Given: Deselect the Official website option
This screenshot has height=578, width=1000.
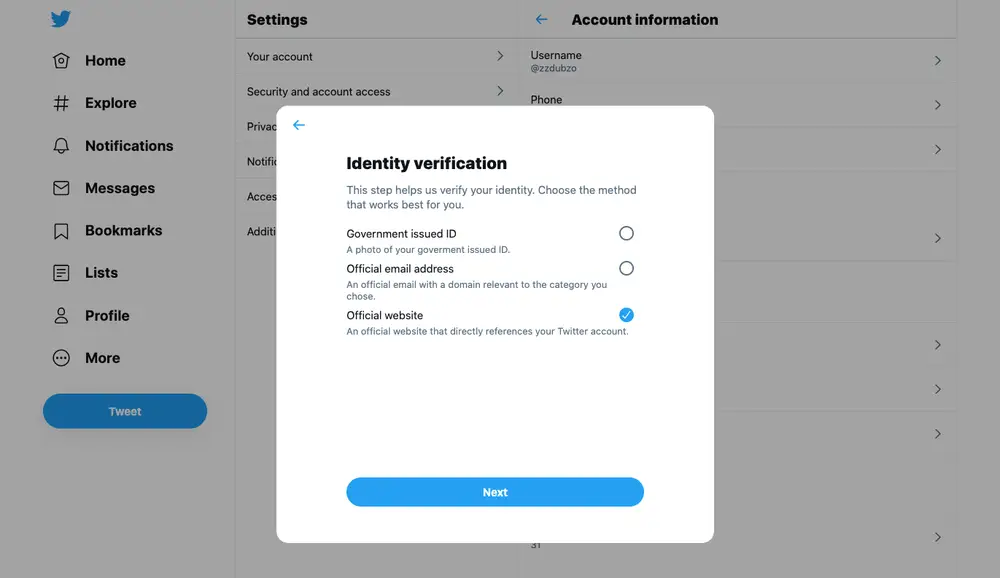Looking at the screenshot, I should point(626,314).
